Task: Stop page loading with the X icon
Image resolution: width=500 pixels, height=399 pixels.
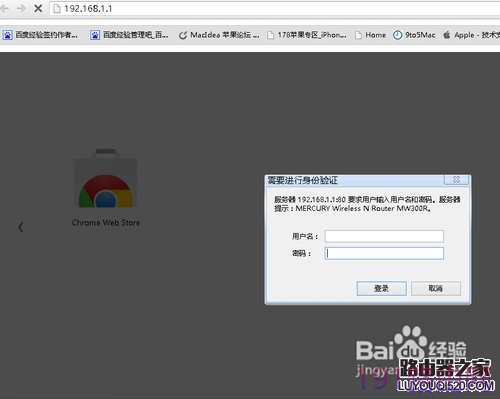Action: point(38,8)
